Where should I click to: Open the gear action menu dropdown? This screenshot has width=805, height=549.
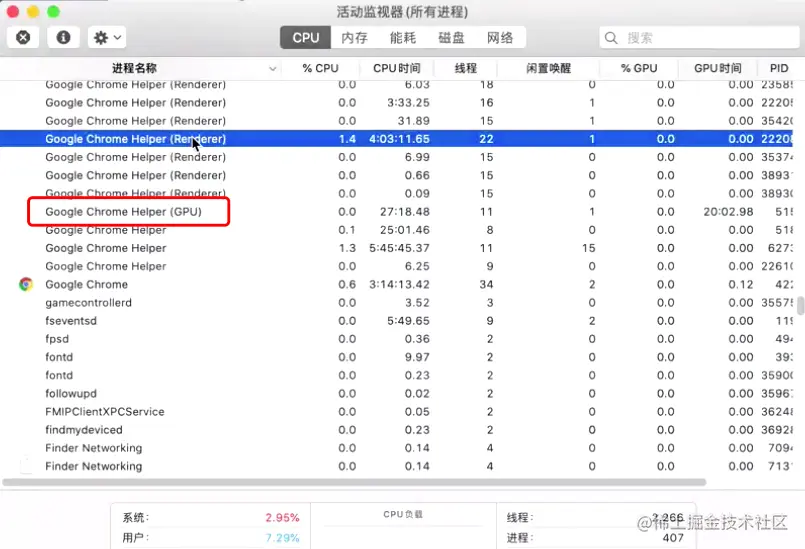[107, 37]
